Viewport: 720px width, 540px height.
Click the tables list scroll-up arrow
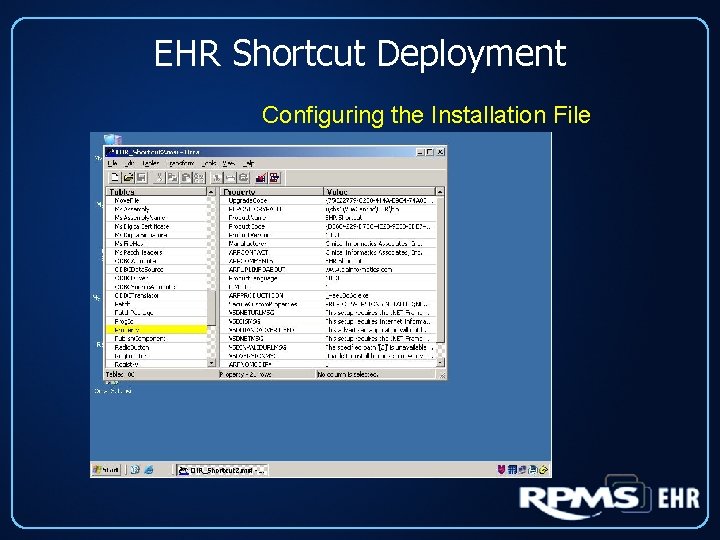[211, 192]
